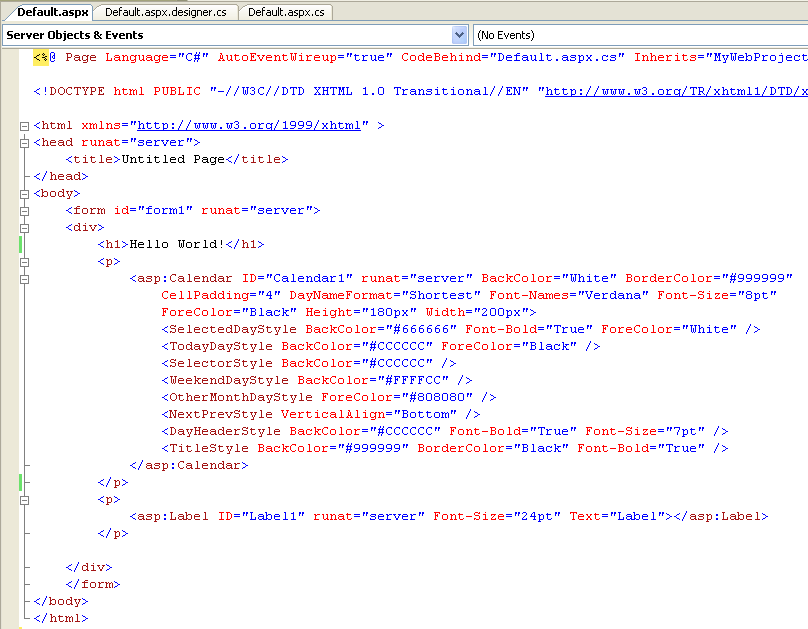Open the Default.aspx.cs tab

pyautogui.click(x=285, y=12)
